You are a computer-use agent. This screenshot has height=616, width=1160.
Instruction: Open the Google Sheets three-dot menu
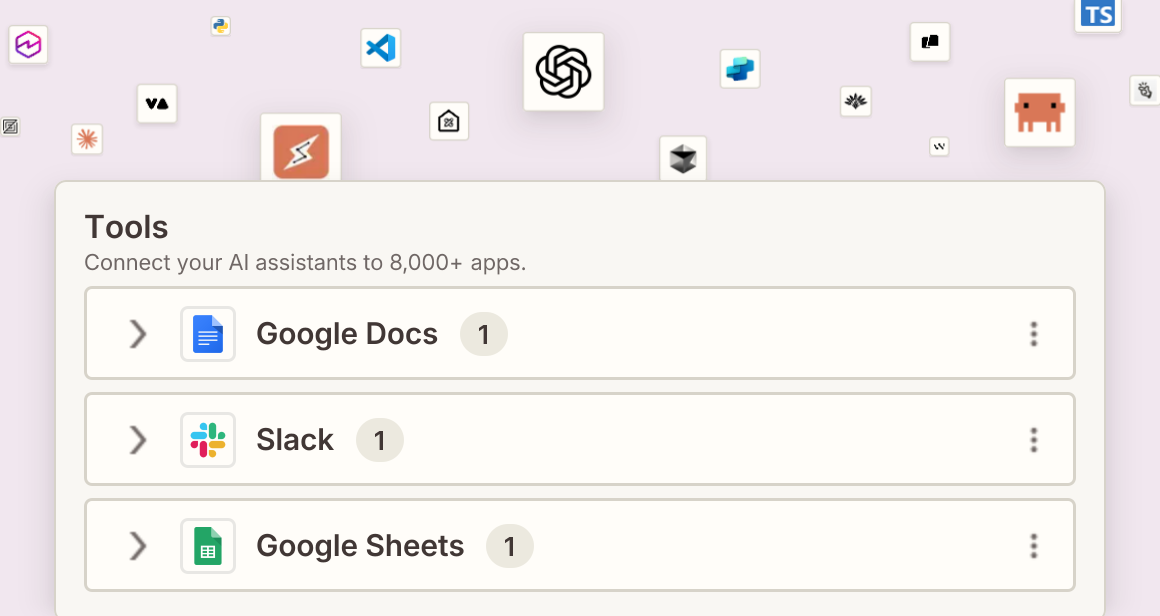pos(1033,546)
